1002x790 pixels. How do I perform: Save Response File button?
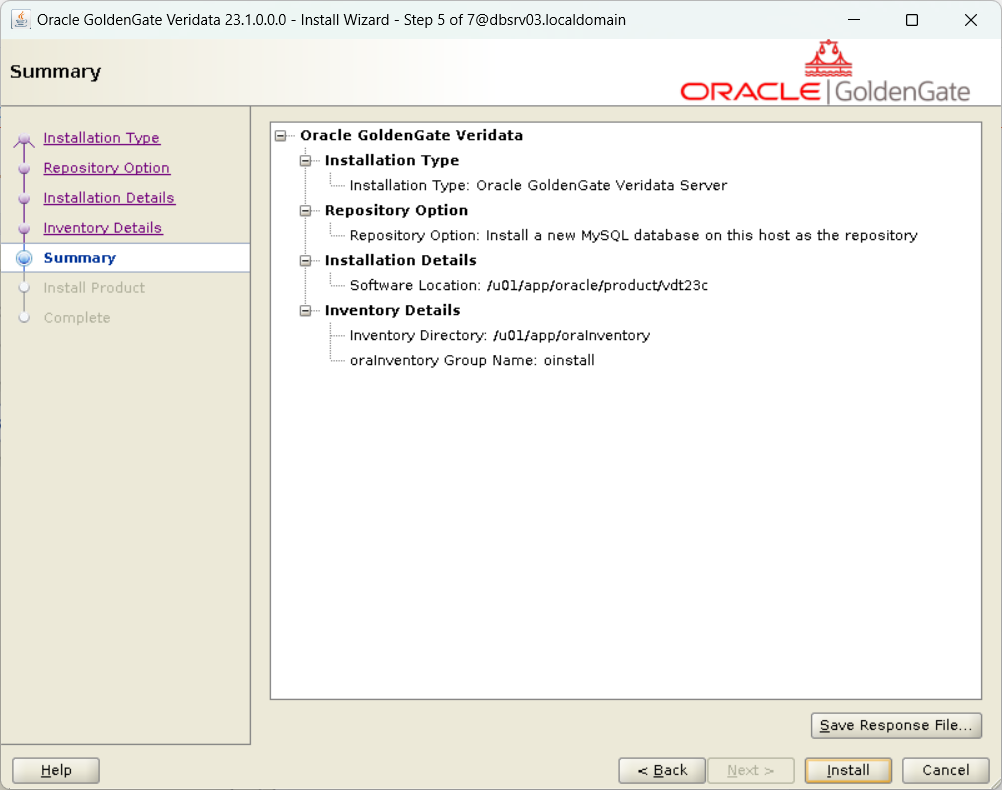[896, 725]
